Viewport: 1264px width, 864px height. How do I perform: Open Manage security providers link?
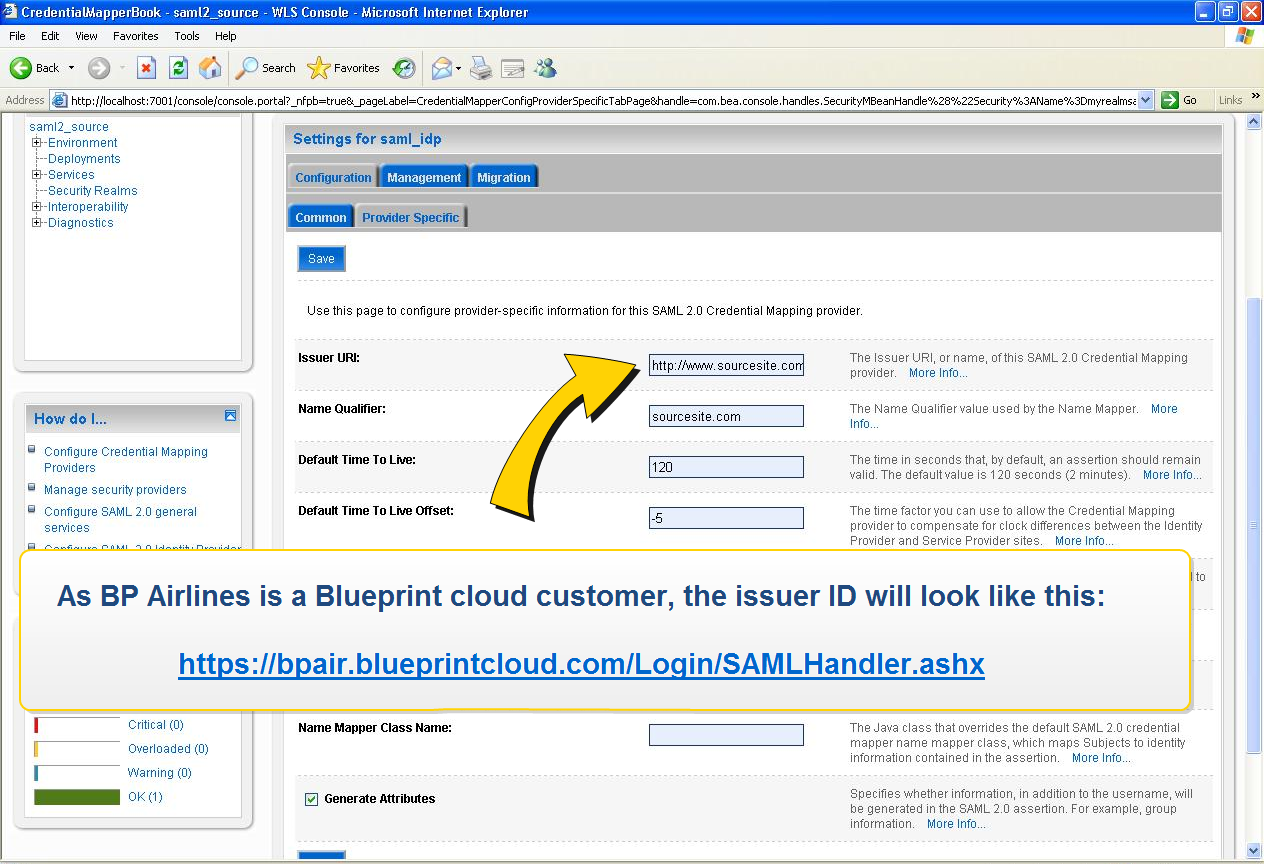[x=115, y=490]
